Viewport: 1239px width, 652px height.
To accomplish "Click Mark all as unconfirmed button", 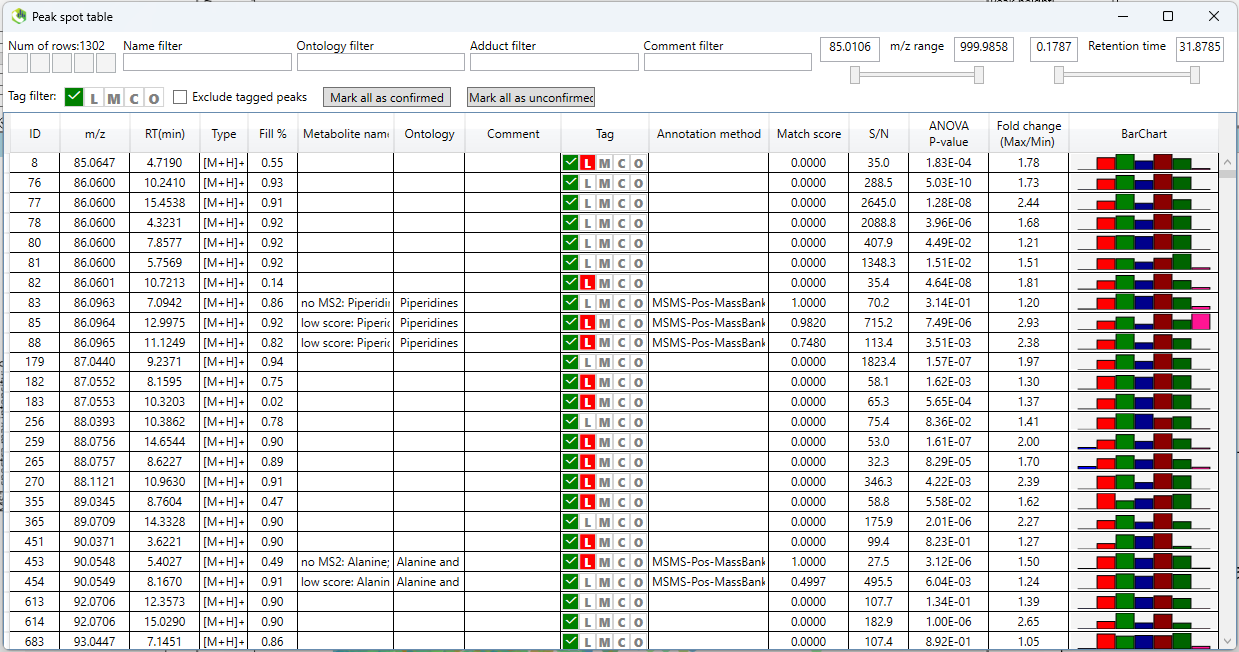I will click(x=531, y=97).
